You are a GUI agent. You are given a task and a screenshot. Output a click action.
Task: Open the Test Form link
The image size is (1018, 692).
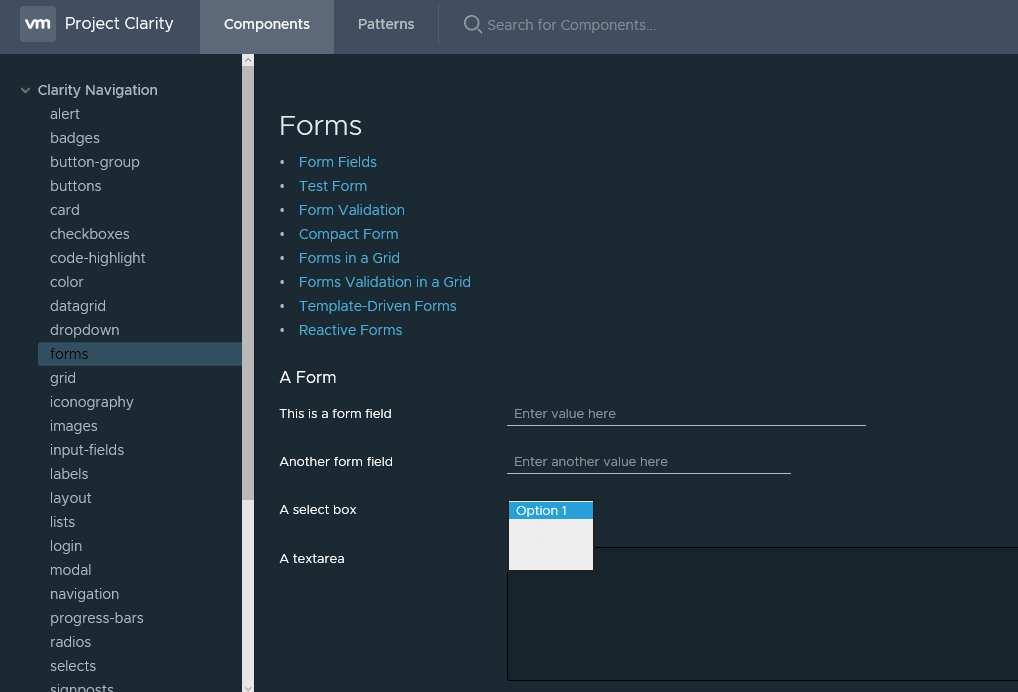(x=332, y=186)
